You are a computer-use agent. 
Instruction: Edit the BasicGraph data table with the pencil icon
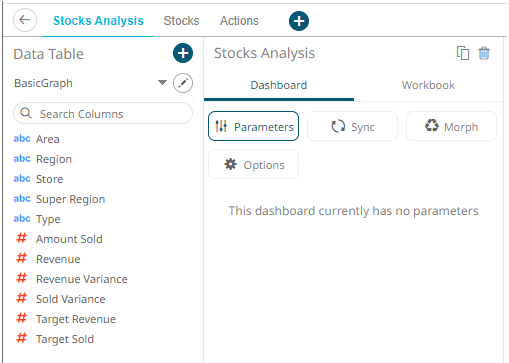[183, 83]
